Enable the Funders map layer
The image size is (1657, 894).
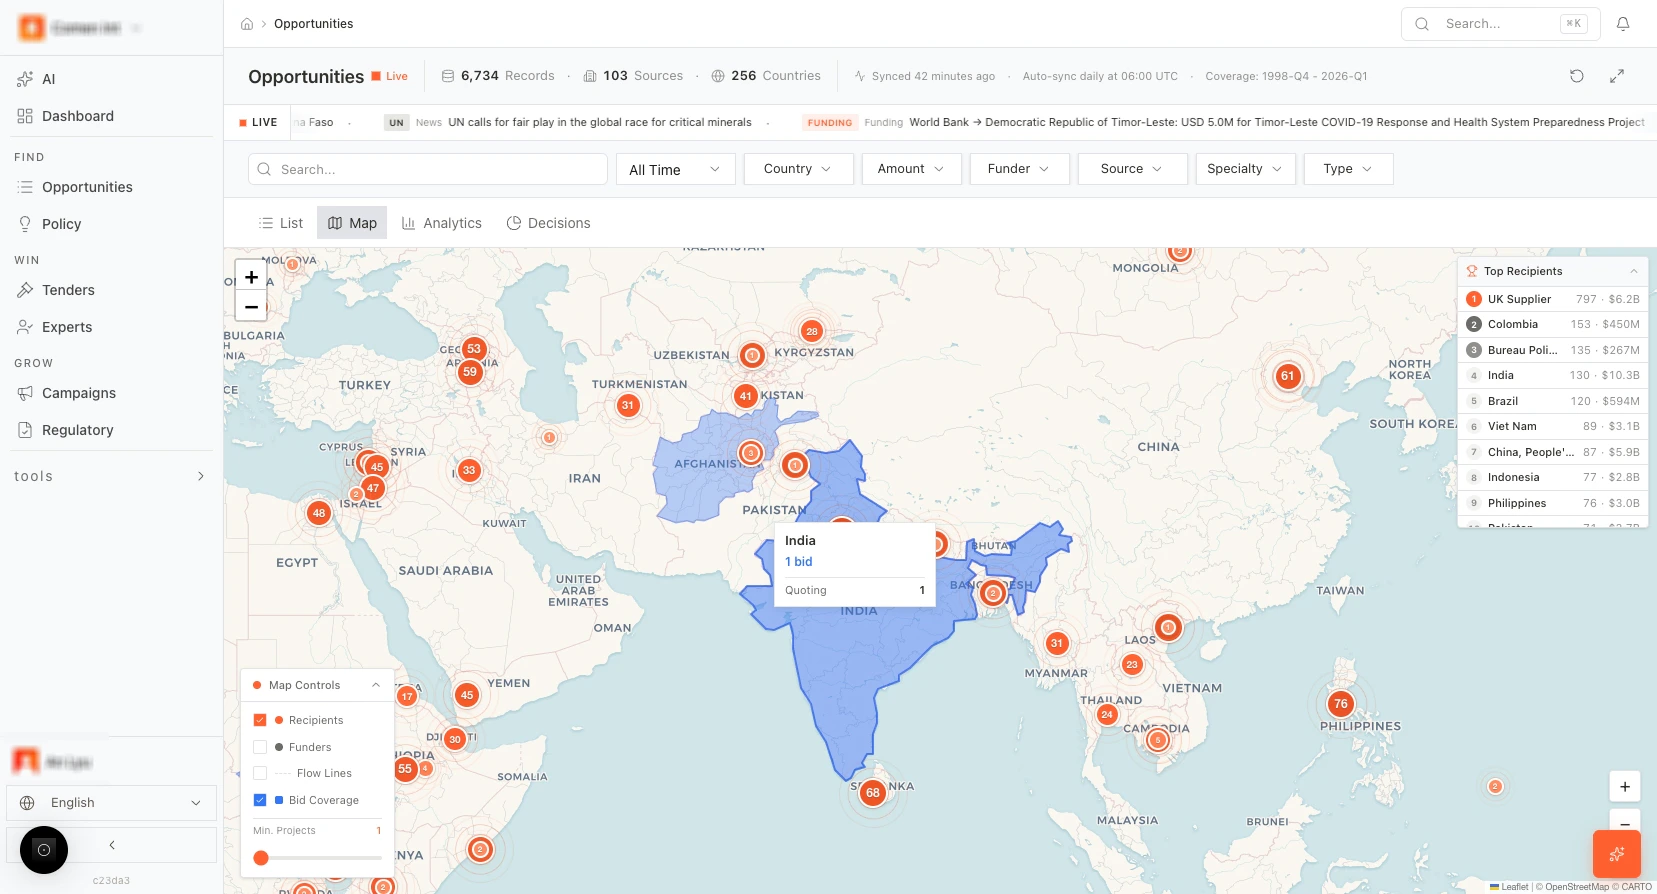tap(260, 747)
